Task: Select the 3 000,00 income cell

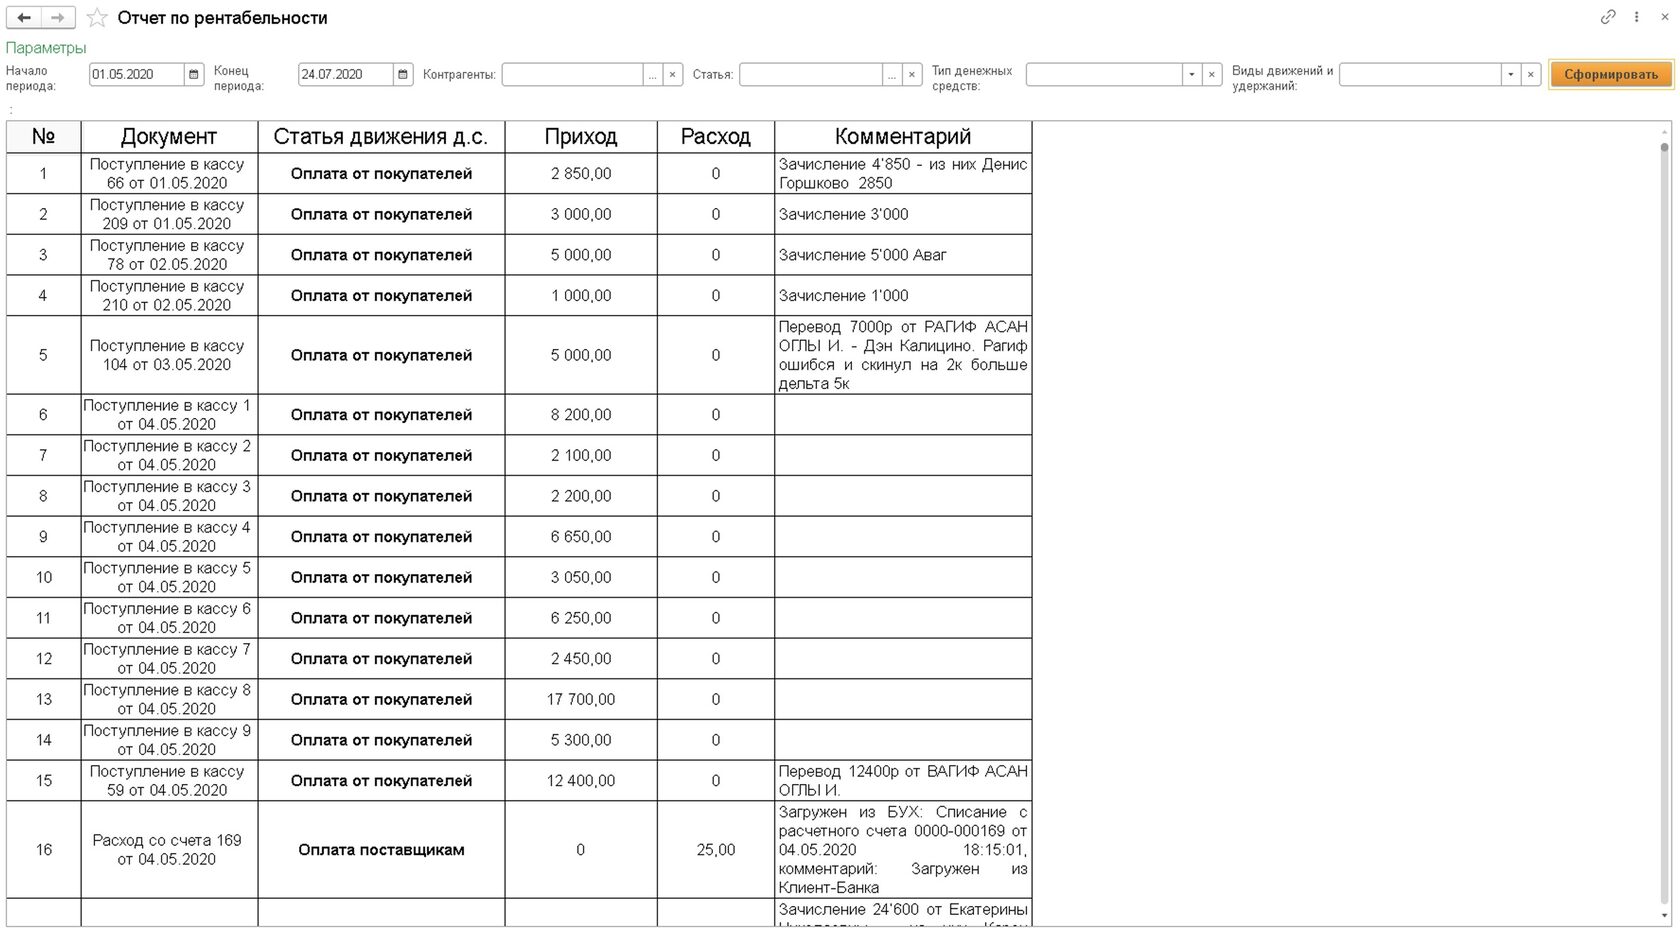Action: coord(581,214)
